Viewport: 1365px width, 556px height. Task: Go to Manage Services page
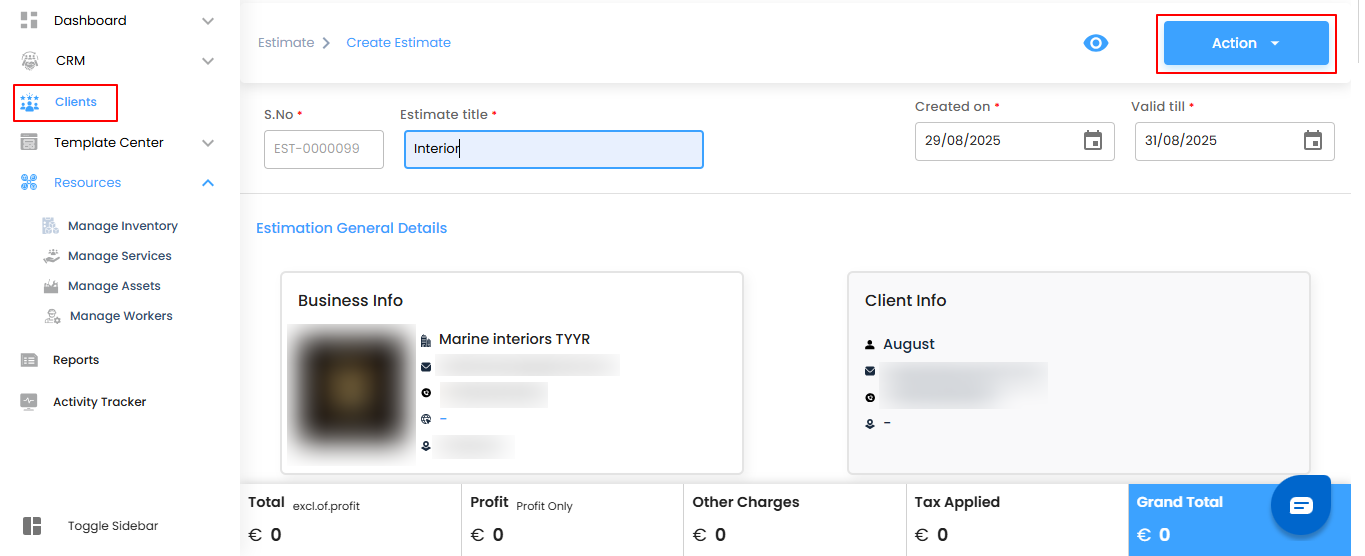tap(119, 256)
